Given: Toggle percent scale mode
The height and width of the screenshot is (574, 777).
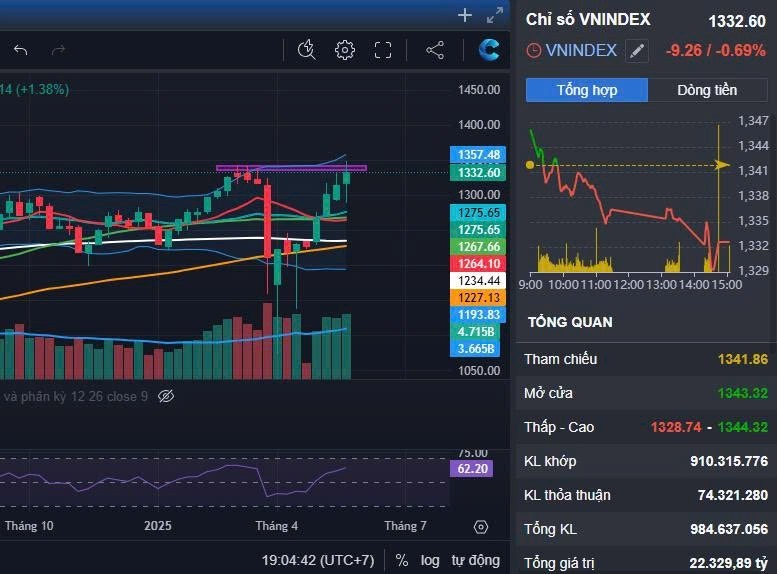Looking at the screenshot, I should pos(401,561).
